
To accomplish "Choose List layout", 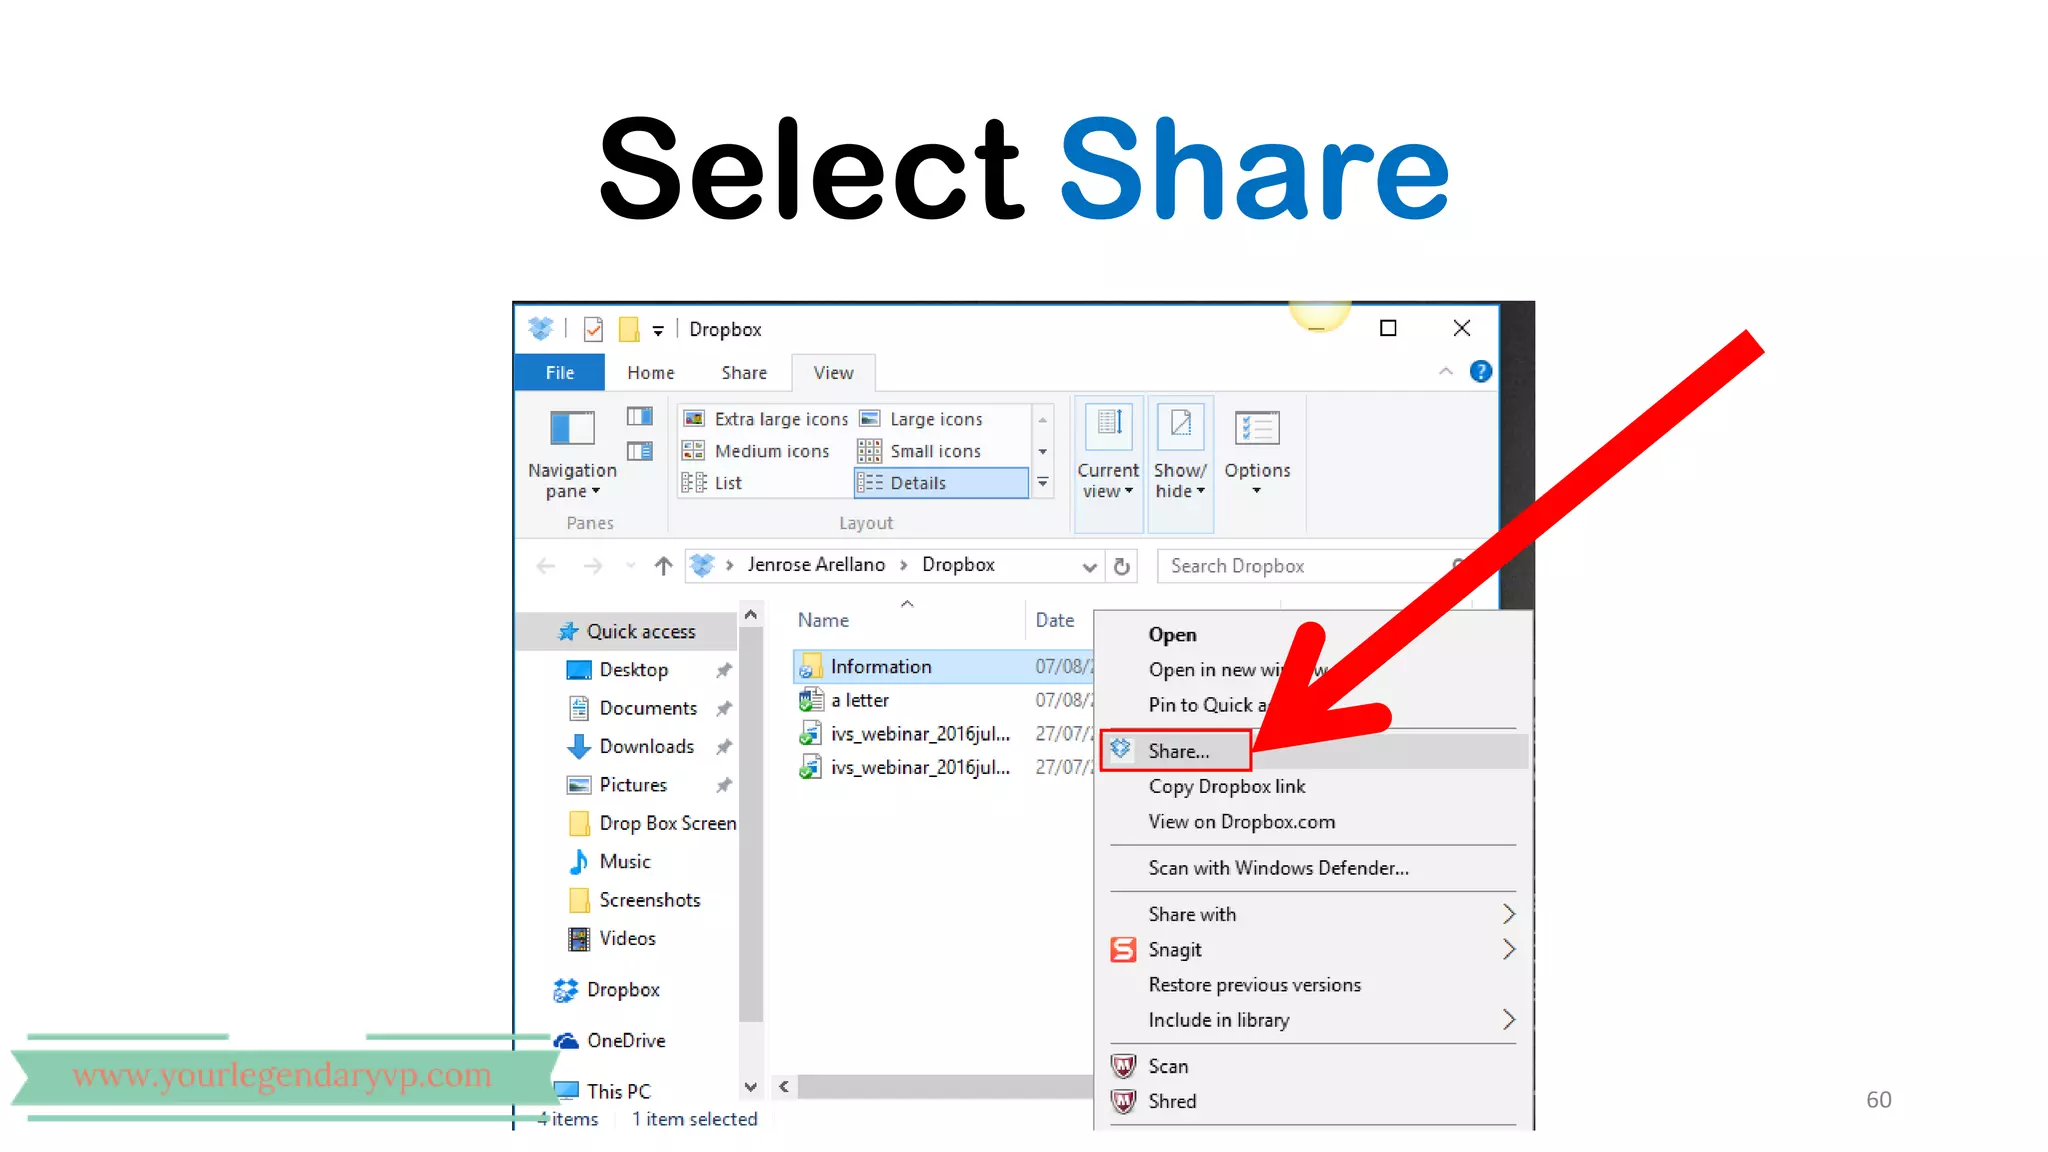I will pos(712,482).
